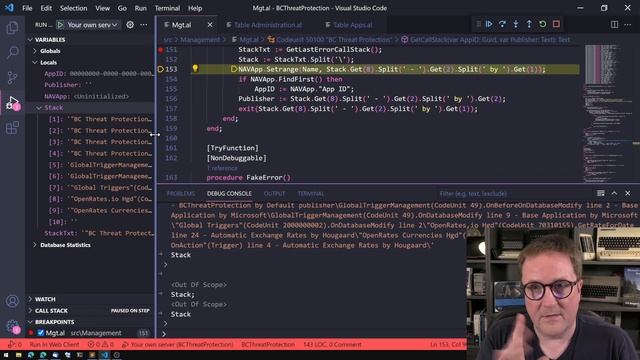This screenshot has height=360, width=640.
Task: Focus the debug console filter field
Action: pos(513,193)
